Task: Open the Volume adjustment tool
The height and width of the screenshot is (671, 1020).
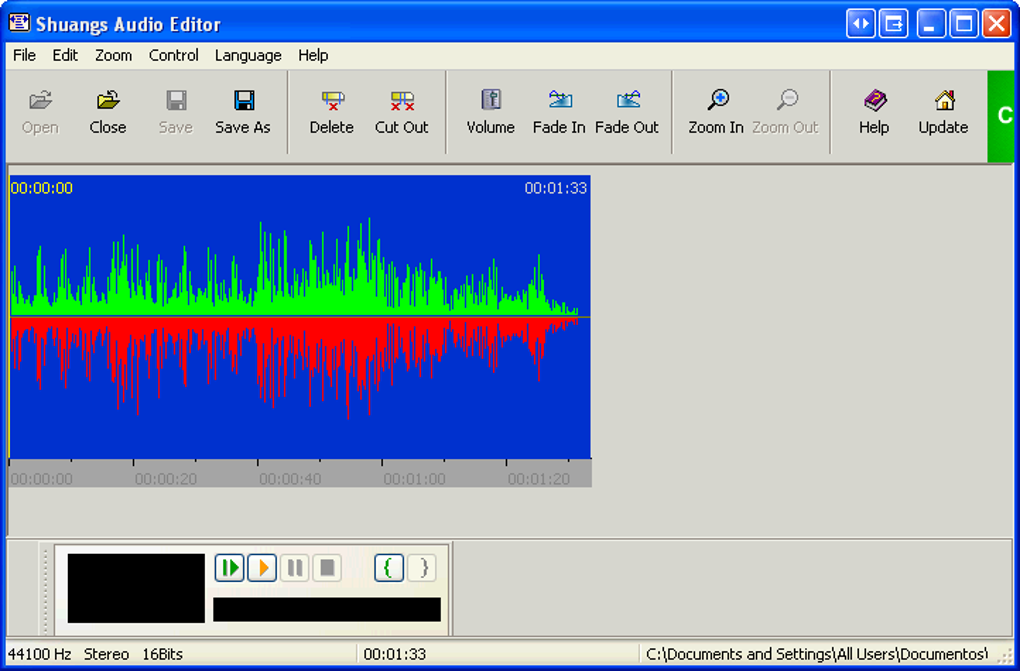Action: pos(490,112)
